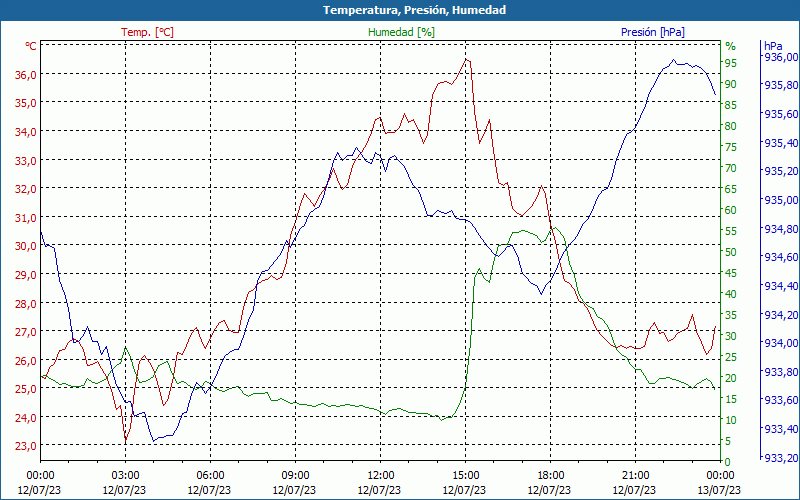Click the '26,0' temperature axis value

click(x=27, y=360)
